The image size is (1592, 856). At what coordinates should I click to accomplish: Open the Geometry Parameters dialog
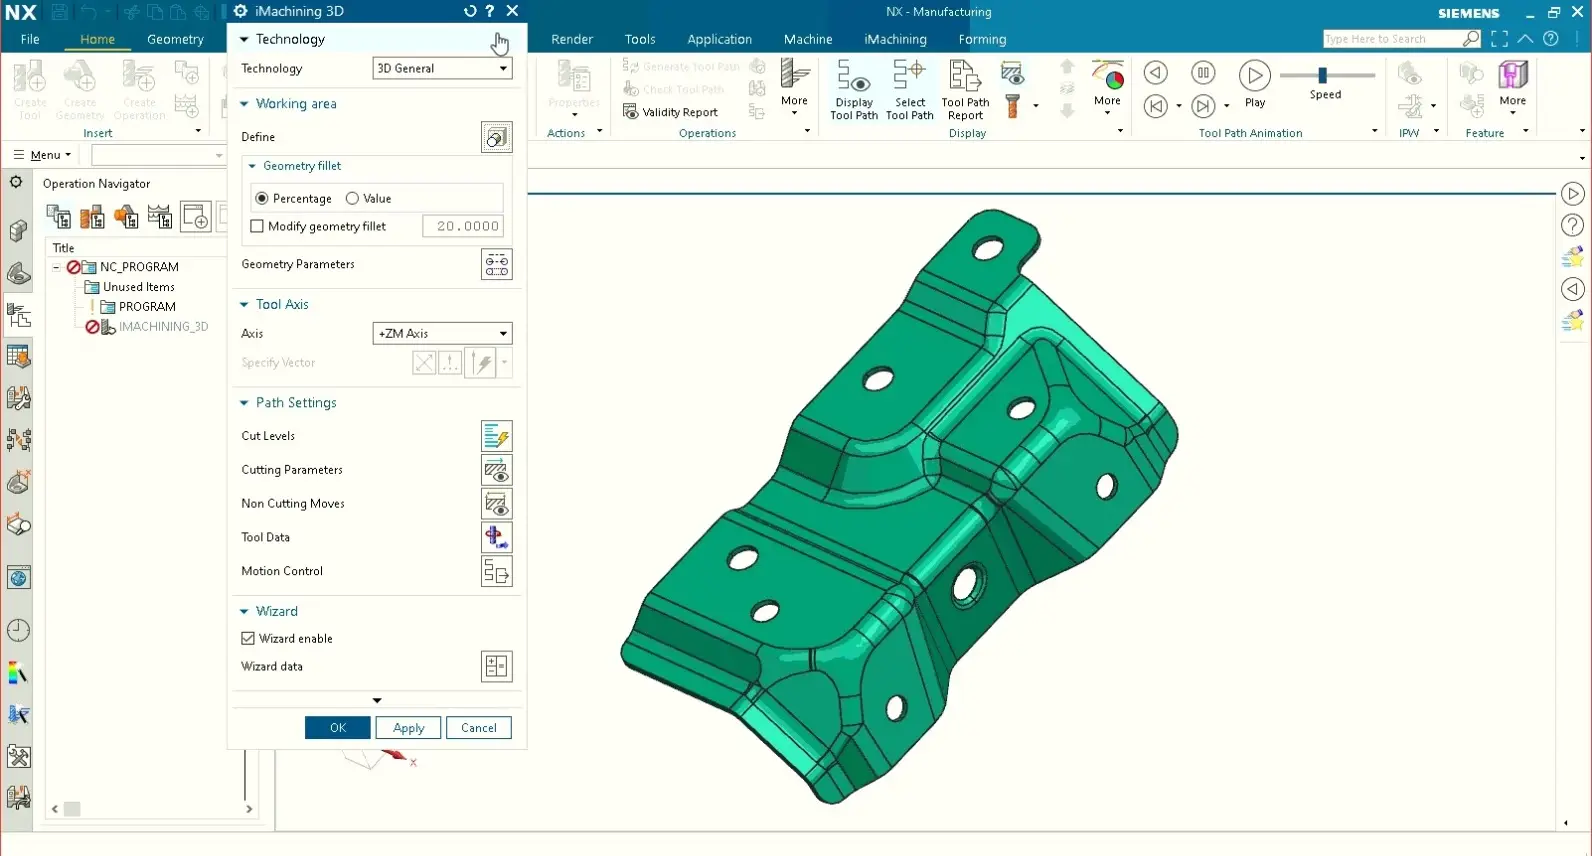coord(496,264)
